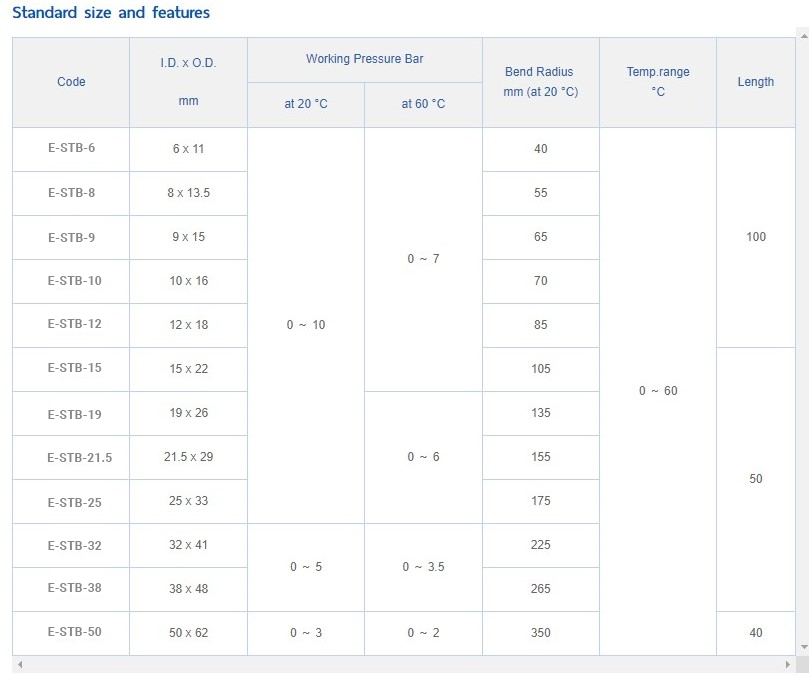Click the 38 x 48 size cell
This screenshot has height=675, width=809.
click(x=188, y=589)
